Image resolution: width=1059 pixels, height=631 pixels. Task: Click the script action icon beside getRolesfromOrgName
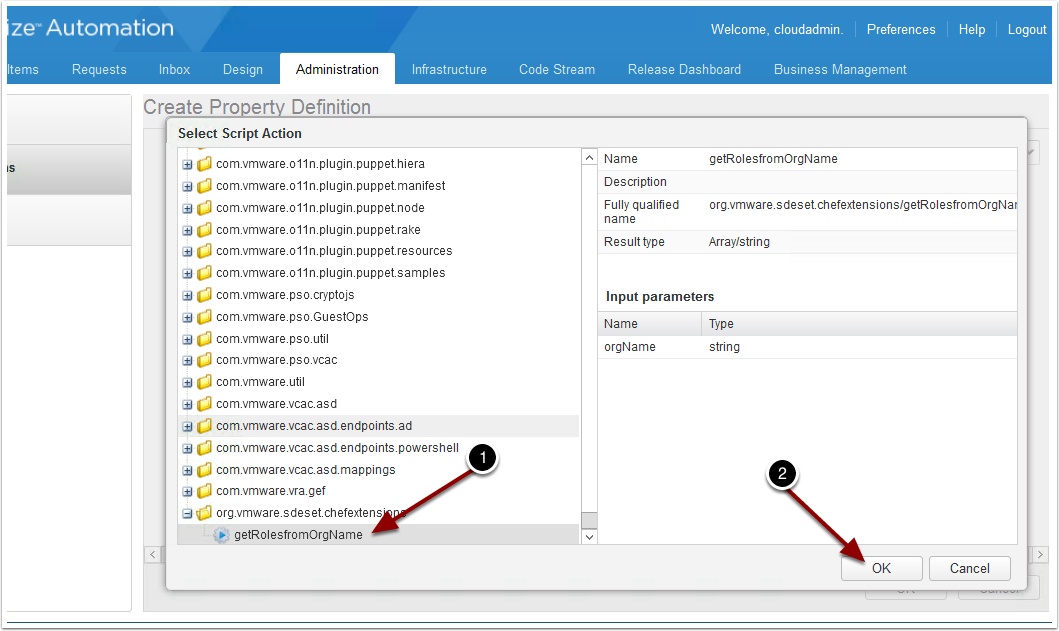221,535
